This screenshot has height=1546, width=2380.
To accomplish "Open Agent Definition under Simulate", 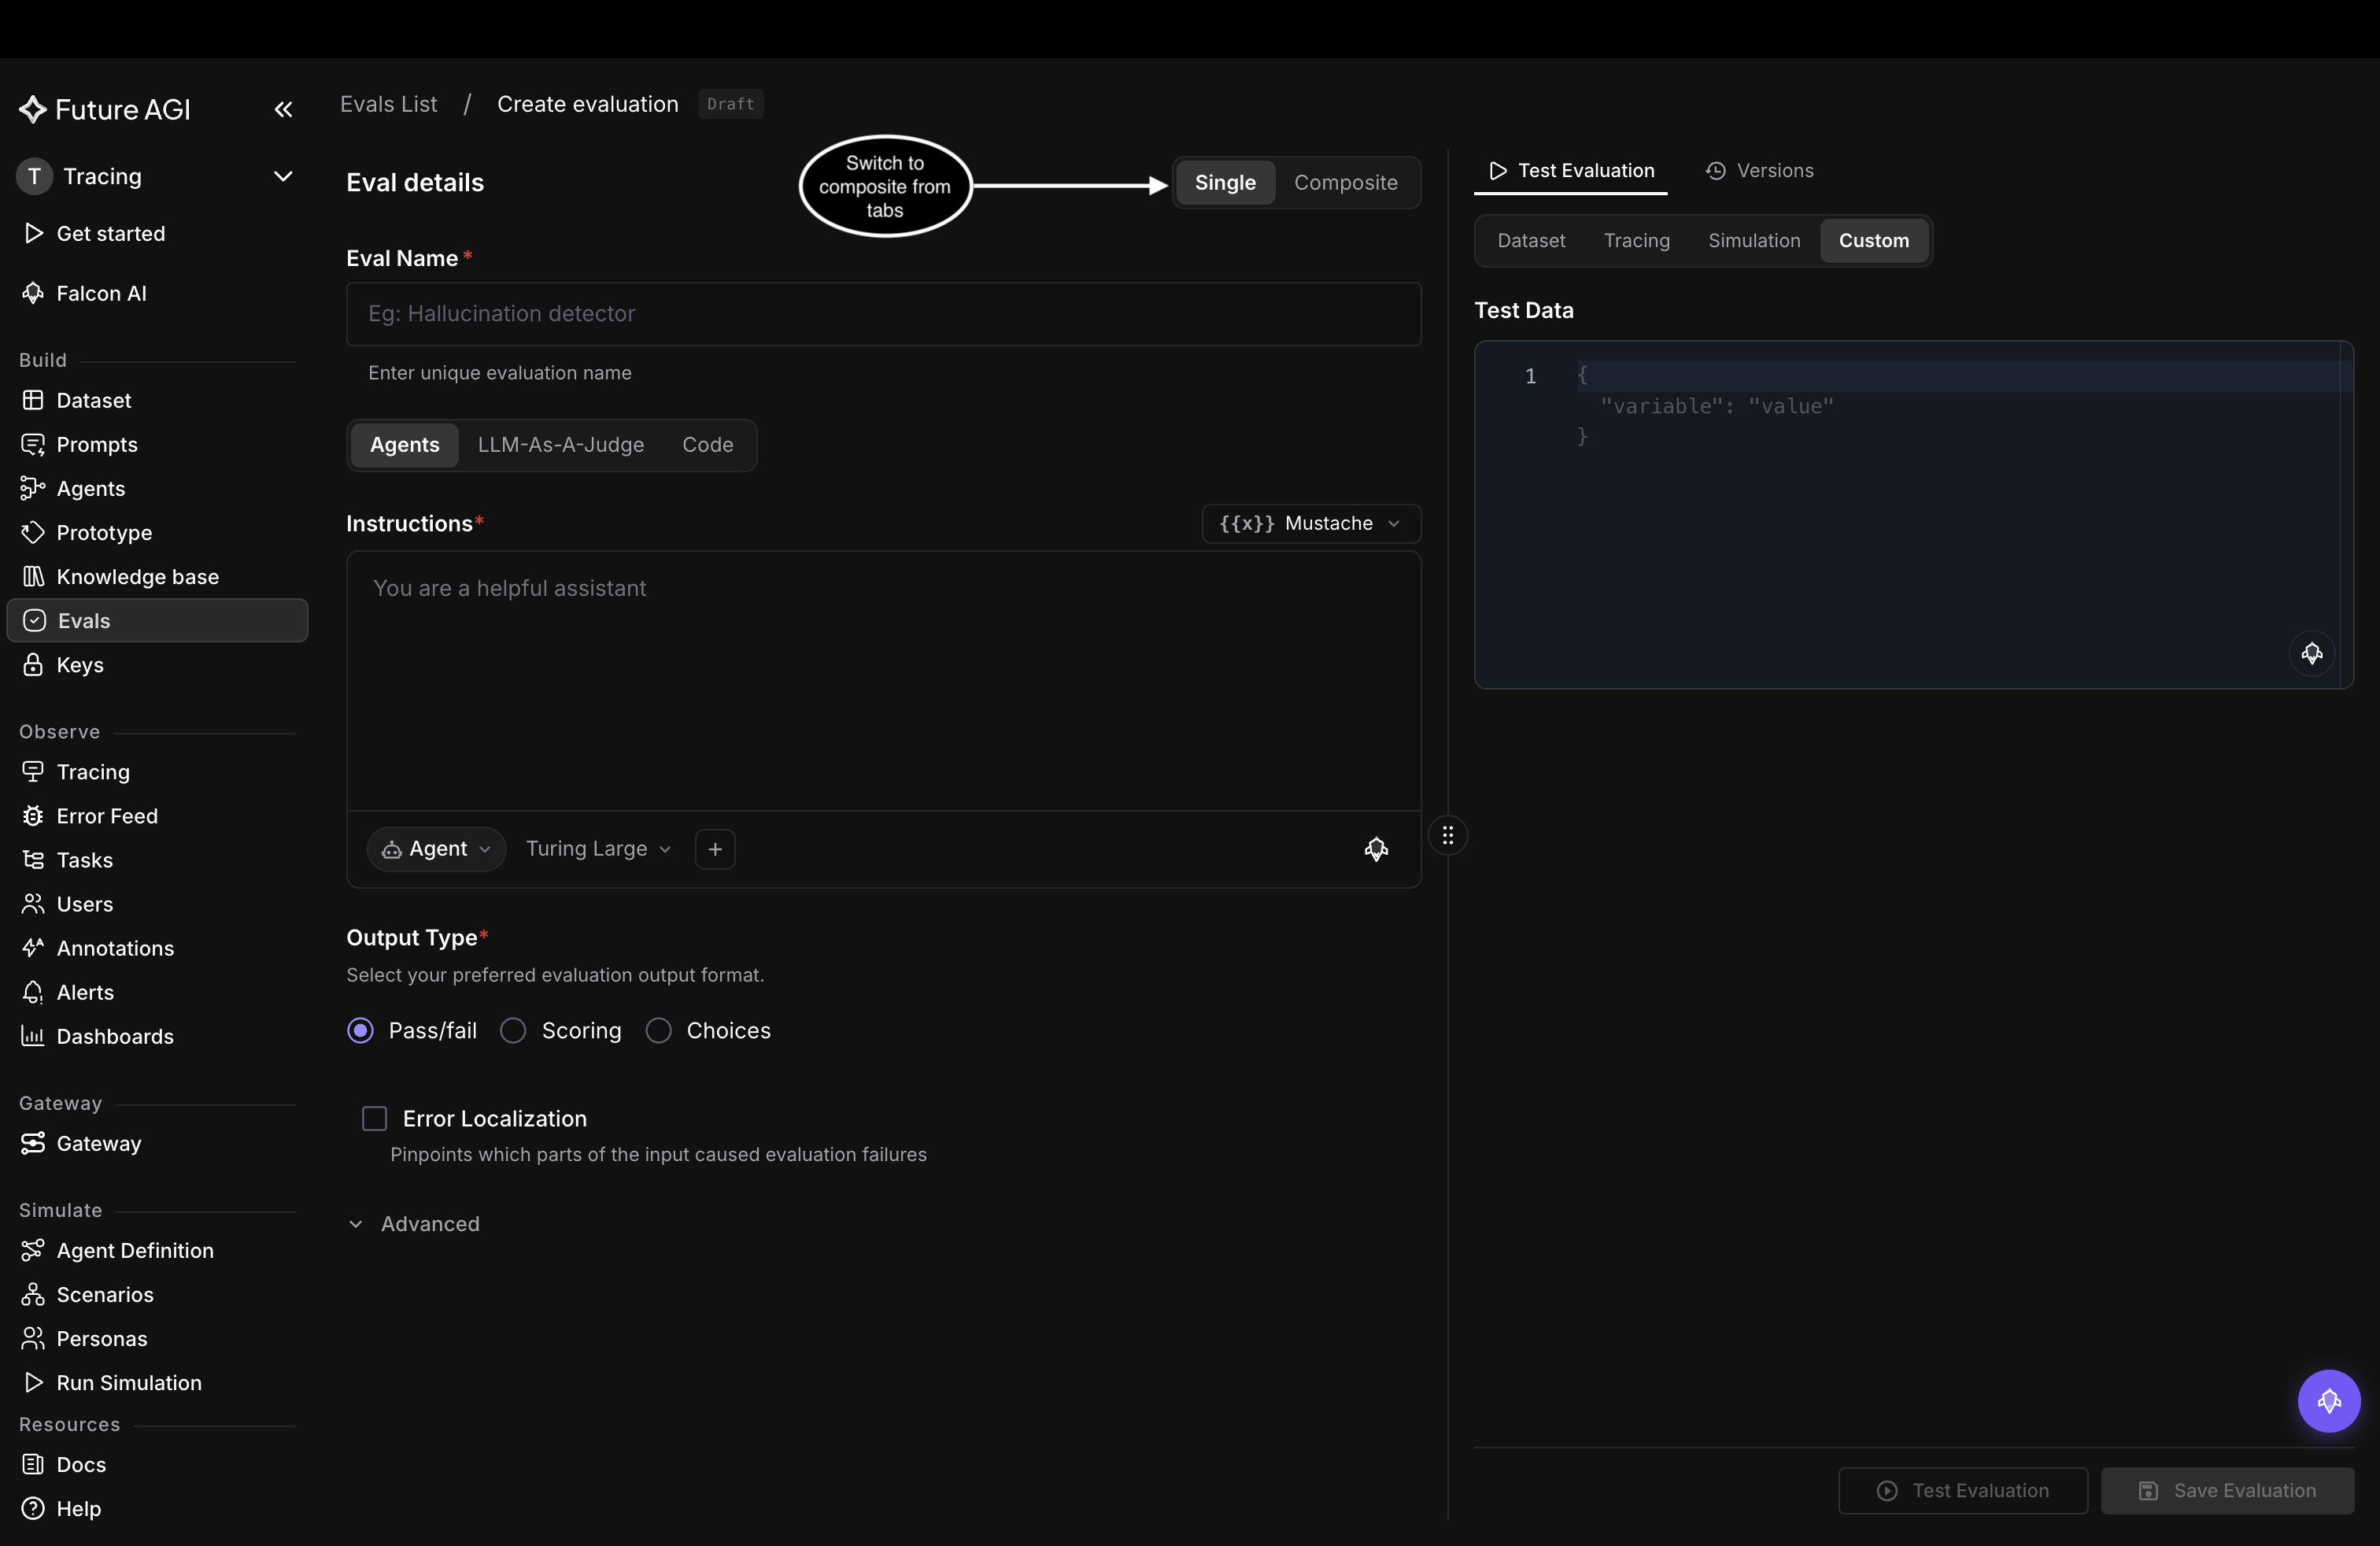I will point(135,1249).
